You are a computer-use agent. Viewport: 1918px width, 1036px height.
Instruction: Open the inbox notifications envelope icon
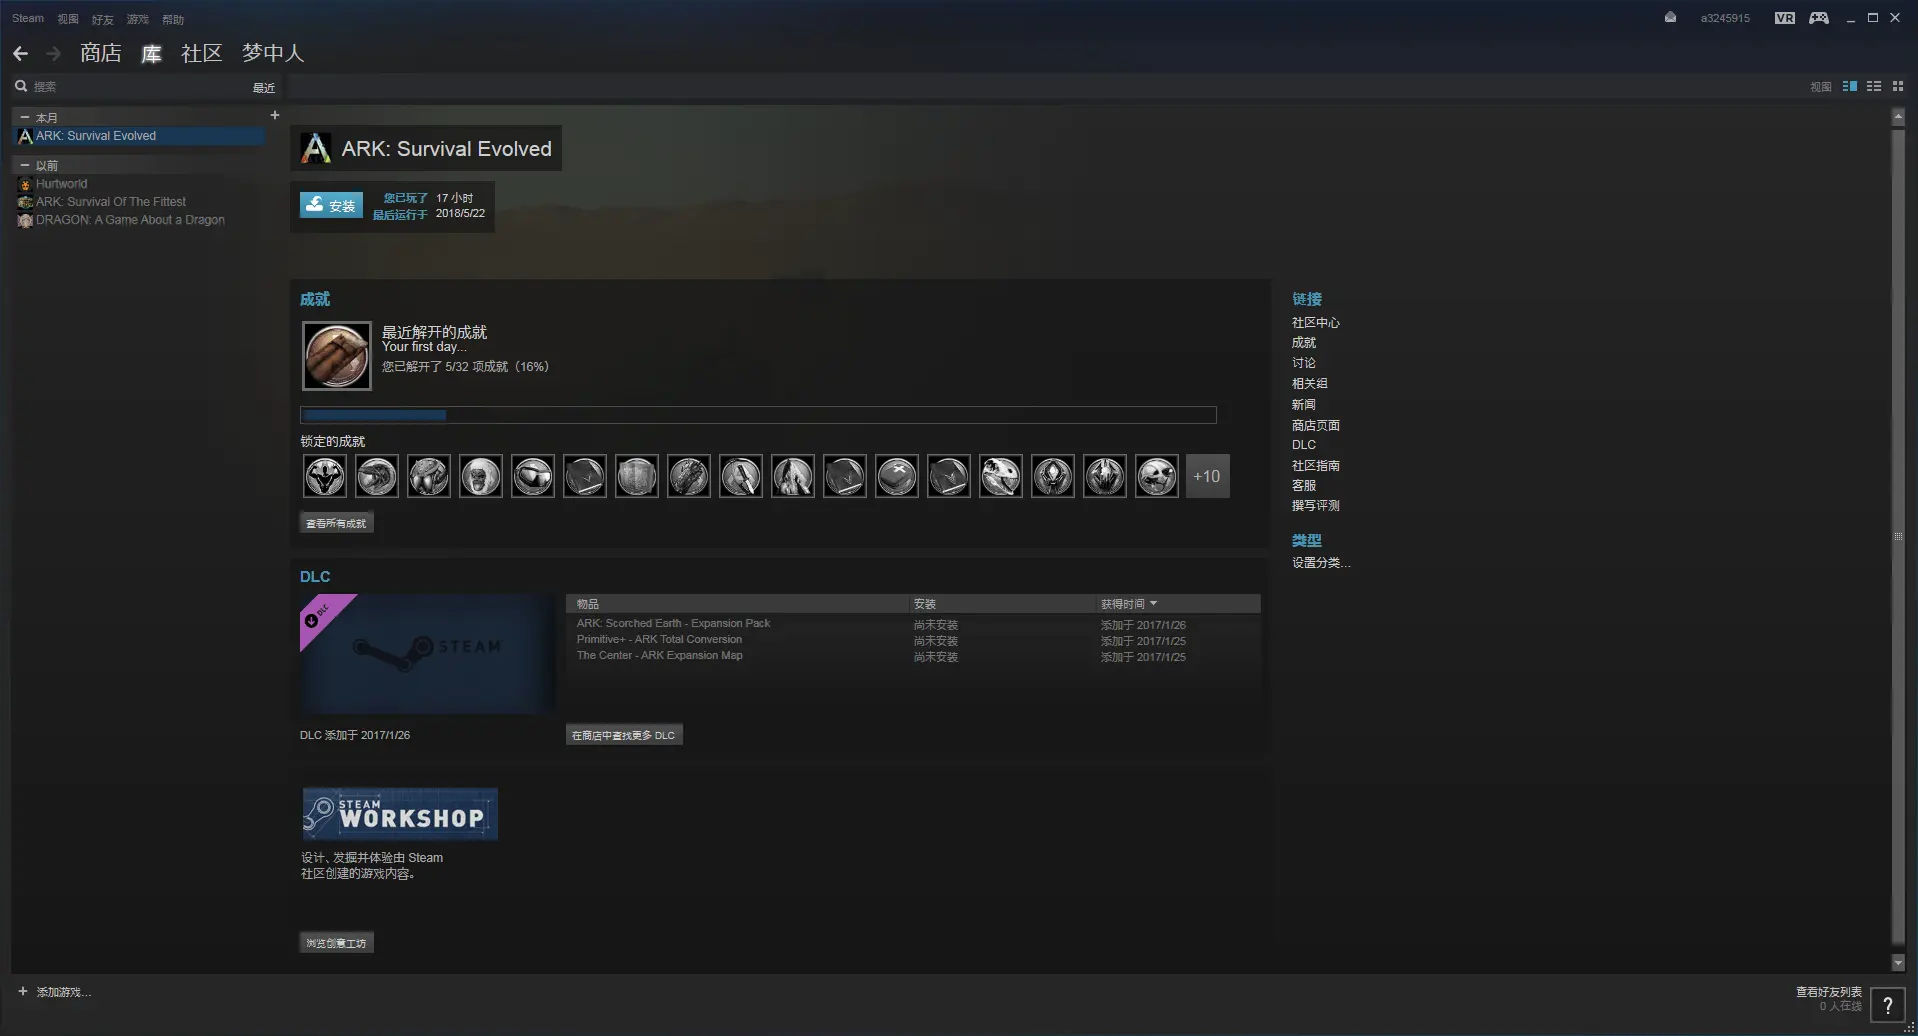point(1670,18)
